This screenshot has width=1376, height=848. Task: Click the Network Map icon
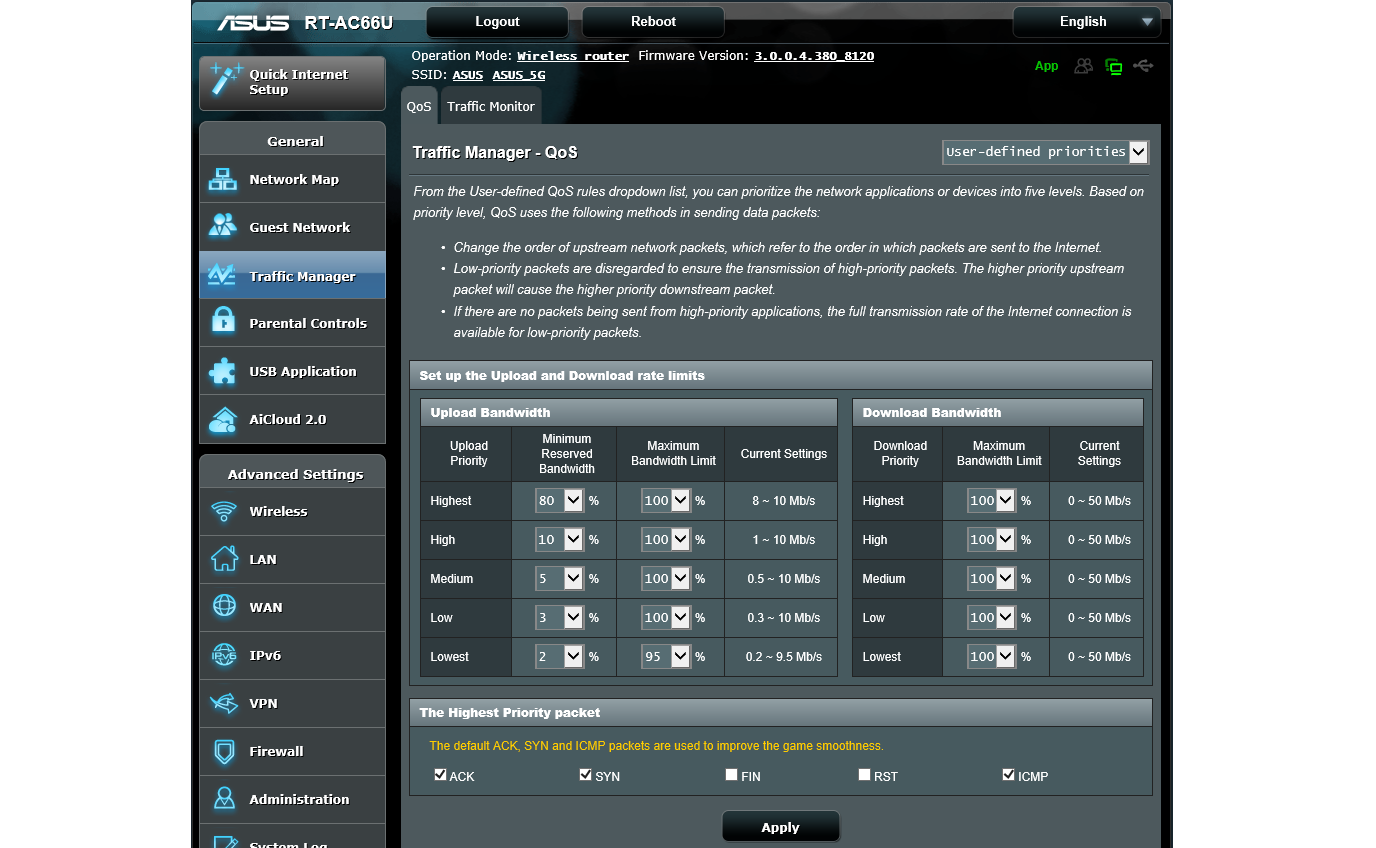click(223, 180)
